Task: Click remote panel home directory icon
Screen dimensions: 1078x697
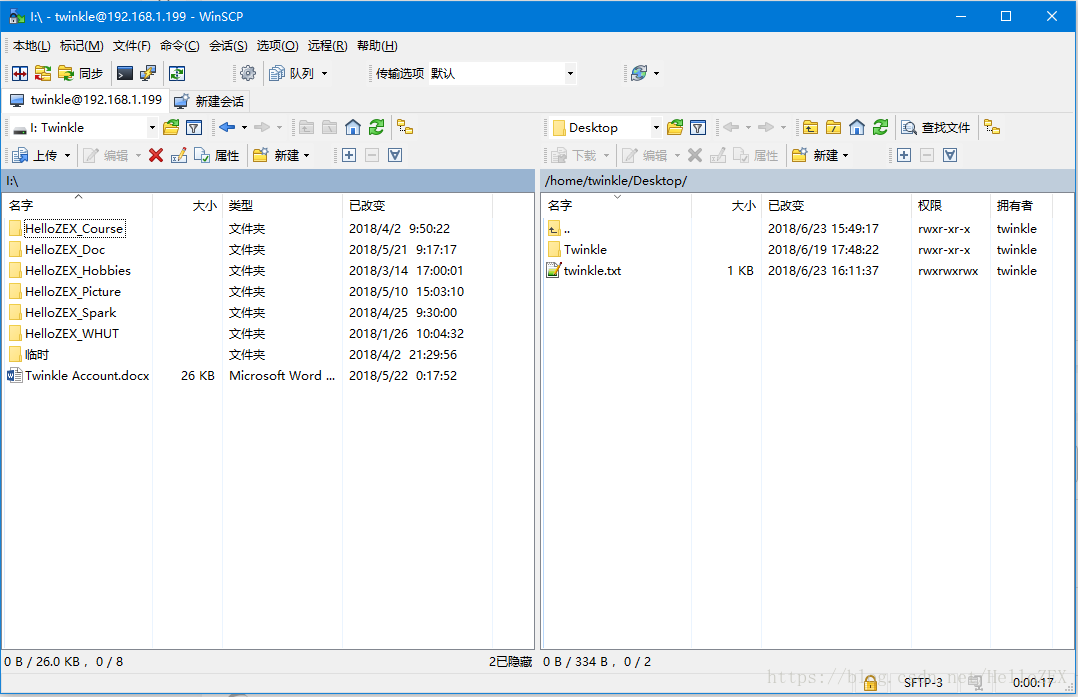Action: point(857,128)
